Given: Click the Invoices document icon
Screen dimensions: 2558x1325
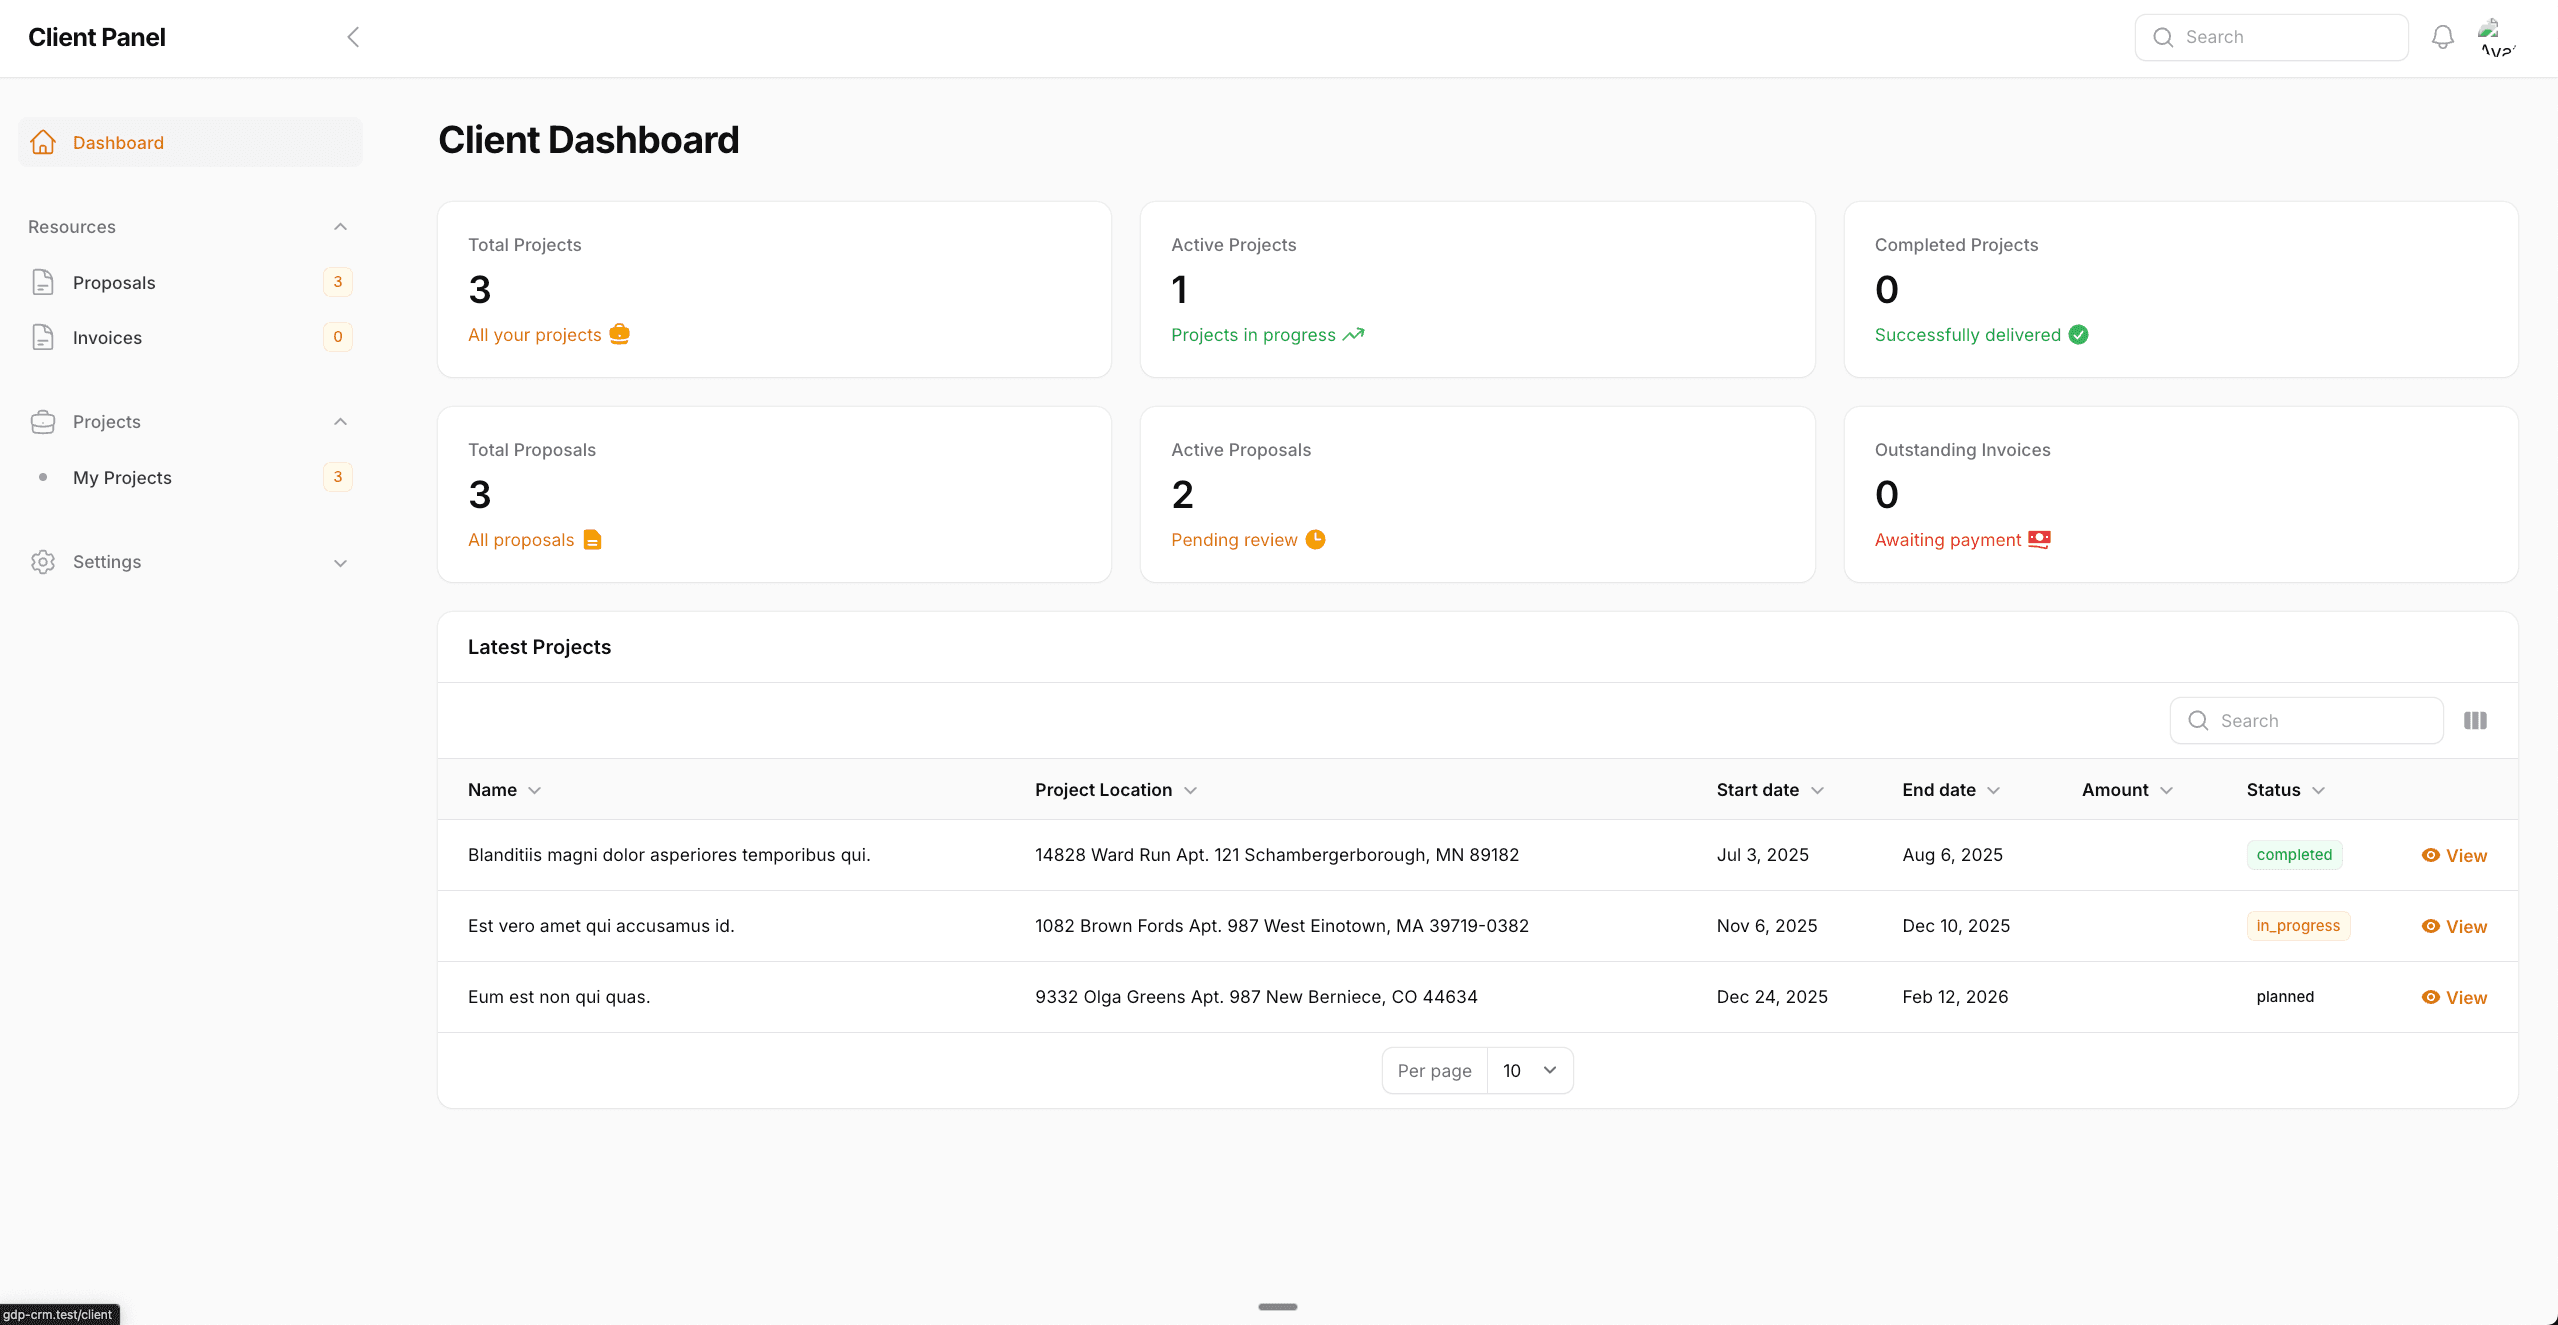Looking at the screenshot, I should pos(43,337).
